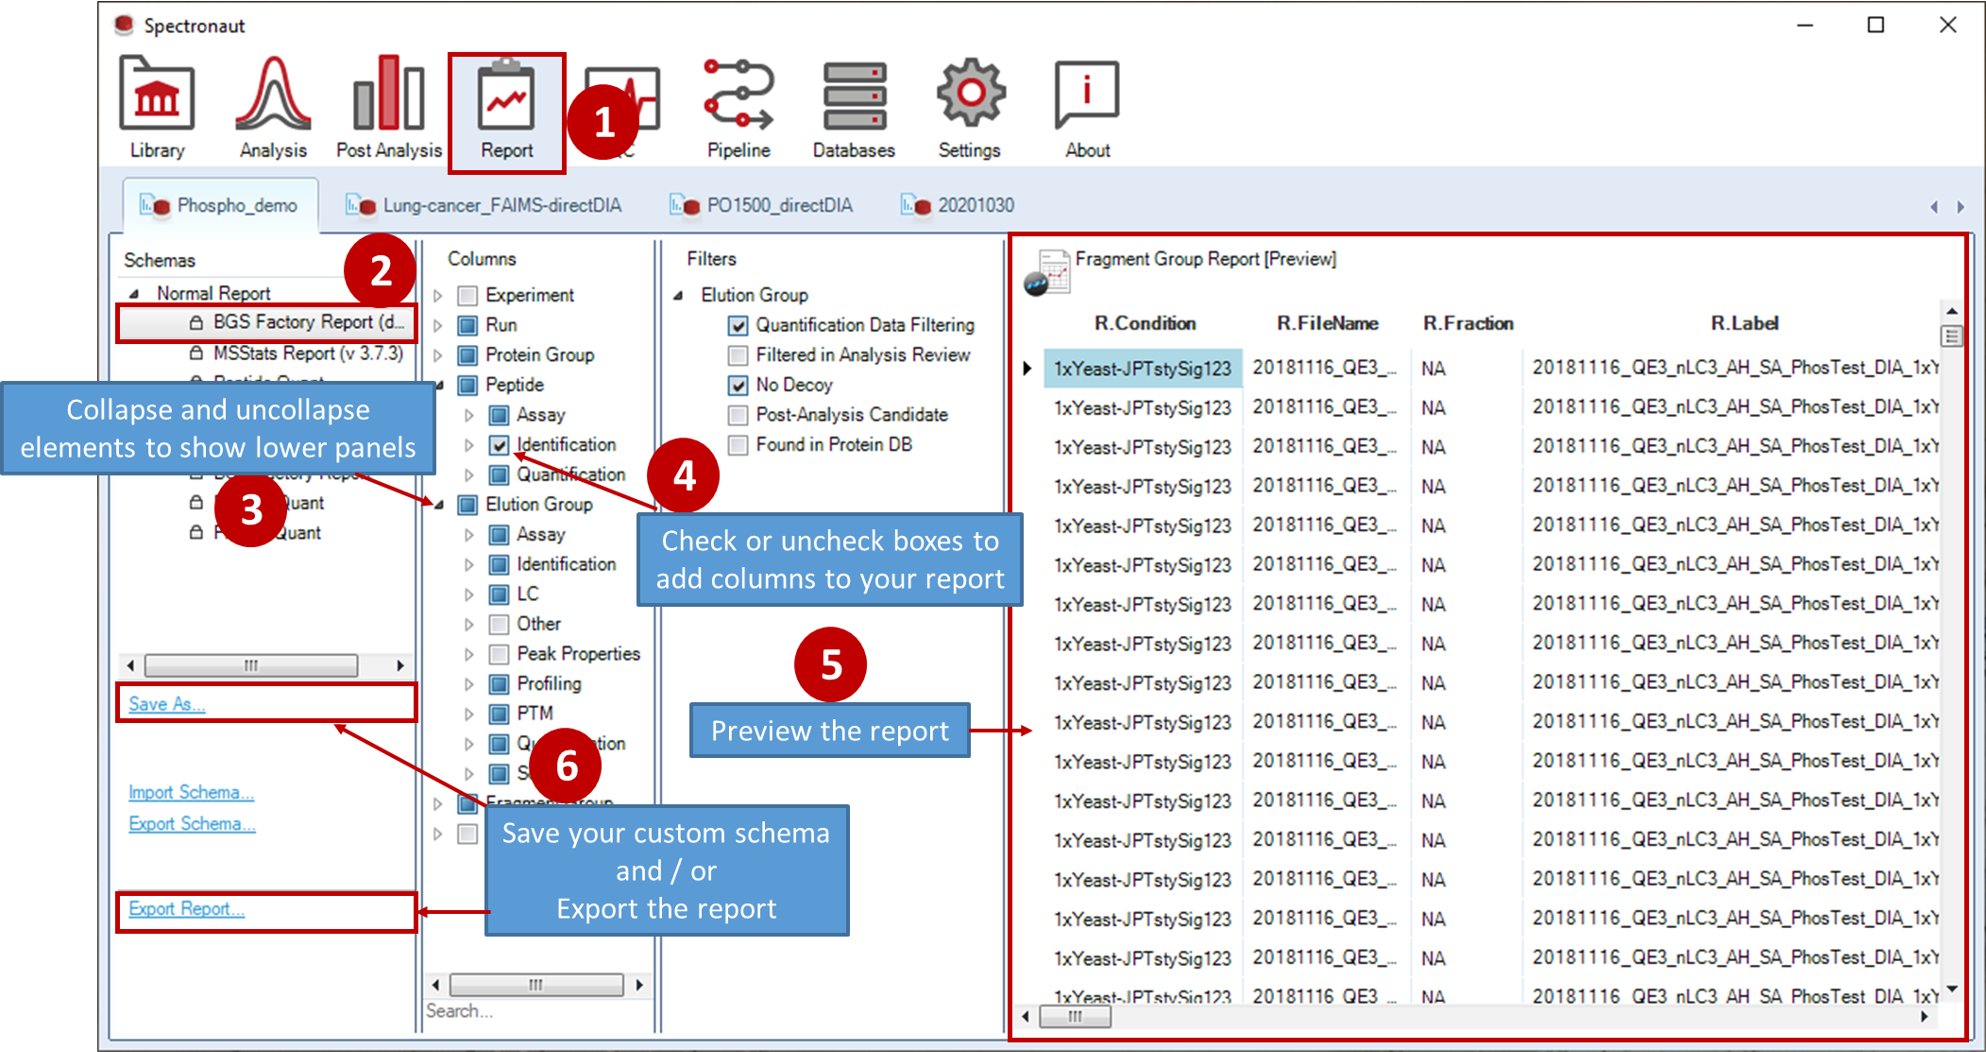This screenshot has height=1052, width=1986.
Task: Enable the Found in Protein DB filter
Action: click(738, 445)
